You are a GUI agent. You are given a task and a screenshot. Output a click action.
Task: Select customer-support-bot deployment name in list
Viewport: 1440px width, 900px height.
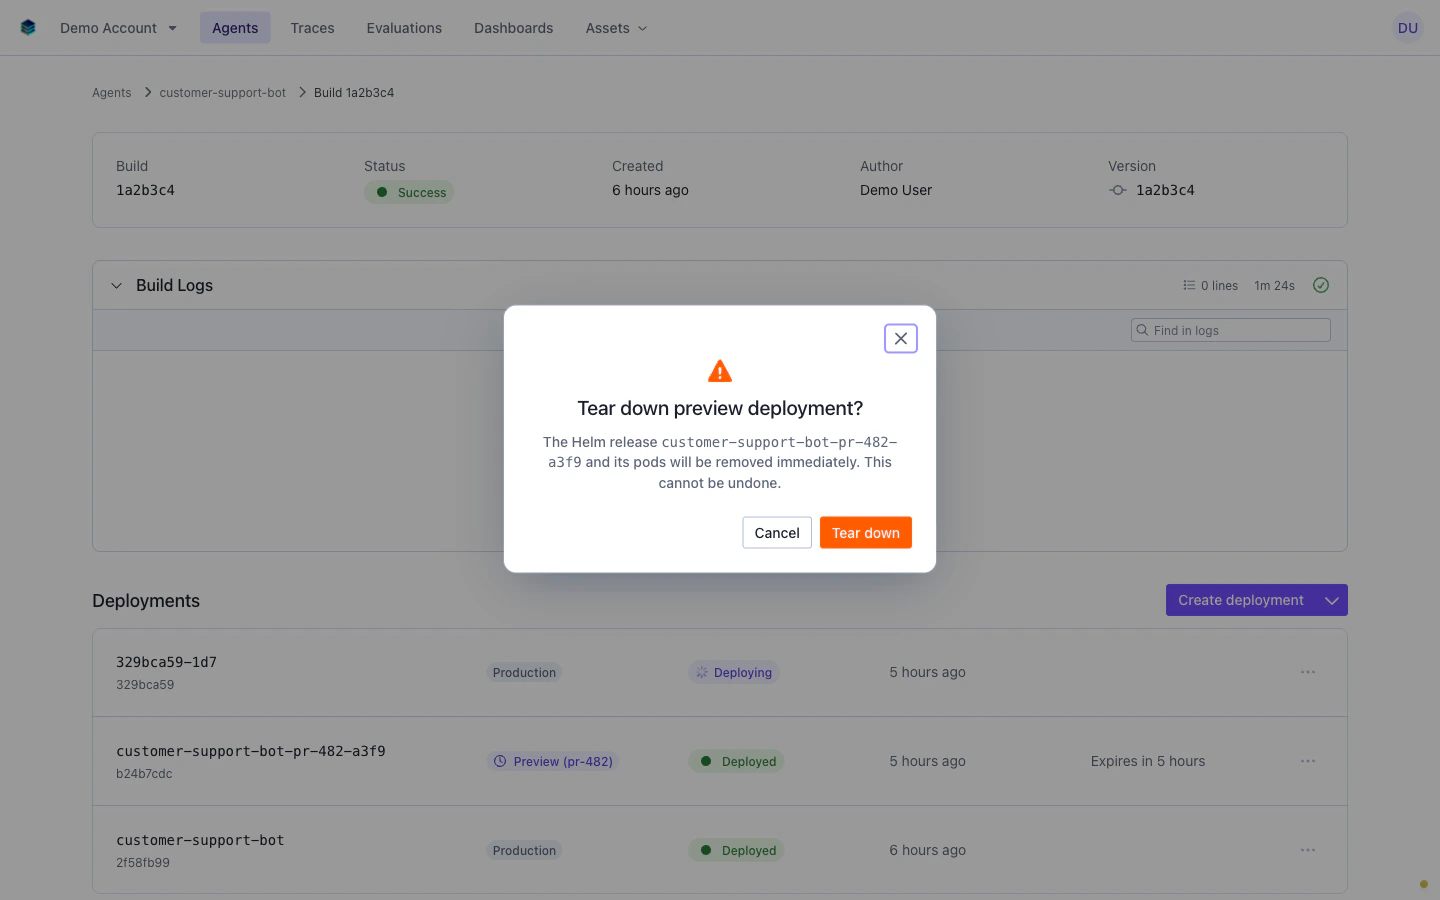pos(200,840)
